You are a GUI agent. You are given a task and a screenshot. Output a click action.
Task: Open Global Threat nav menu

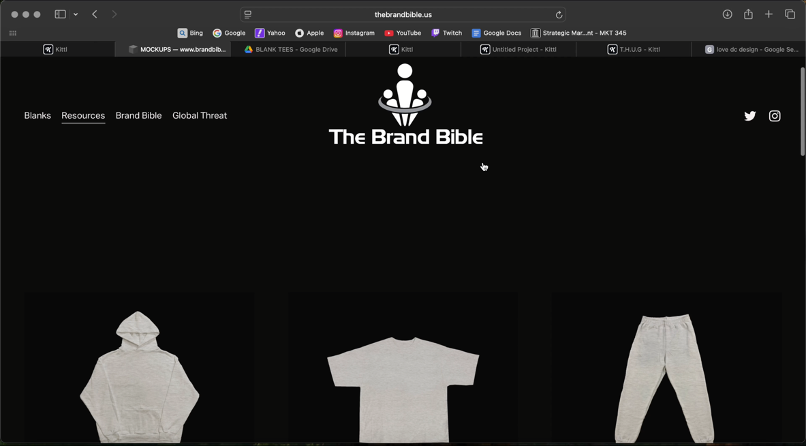click(x=199, y=116)
